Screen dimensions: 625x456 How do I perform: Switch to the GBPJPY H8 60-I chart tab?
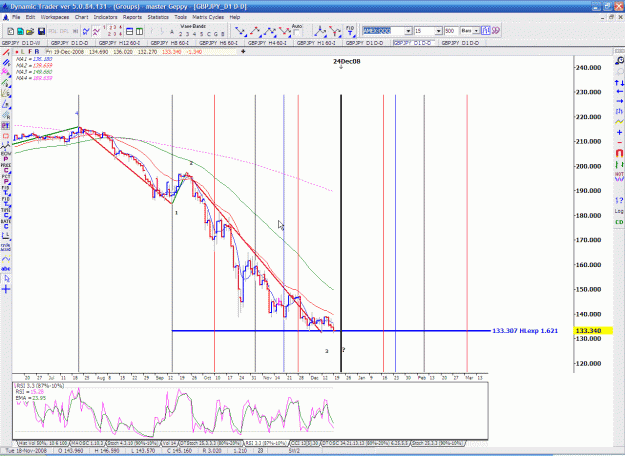(171, 43)
